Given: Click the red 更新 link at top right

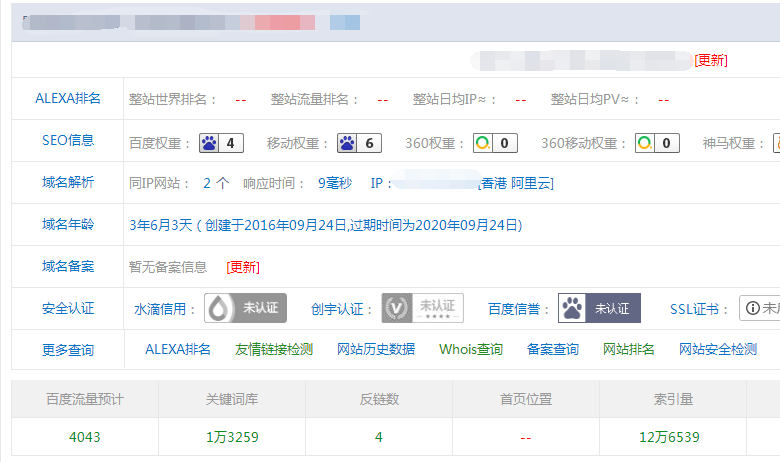Looking at the screenshot, I should click(x=711, y=60).
